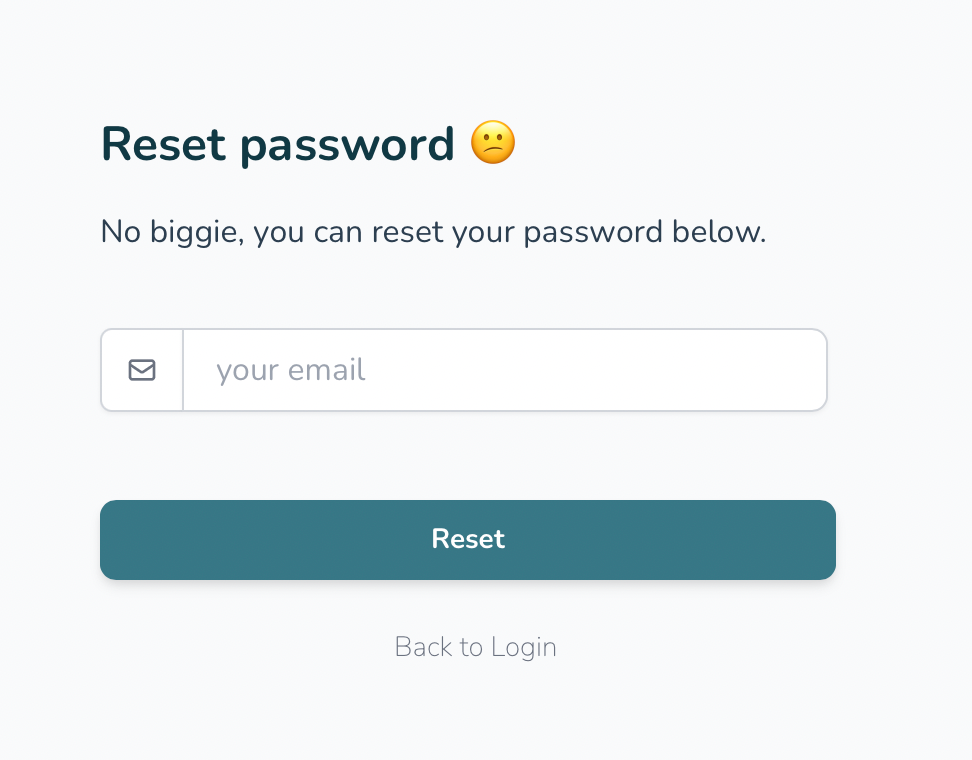The width and height of the screenshot is (972, 760).
Task: Click the confused face emoji
Action: 493,144
